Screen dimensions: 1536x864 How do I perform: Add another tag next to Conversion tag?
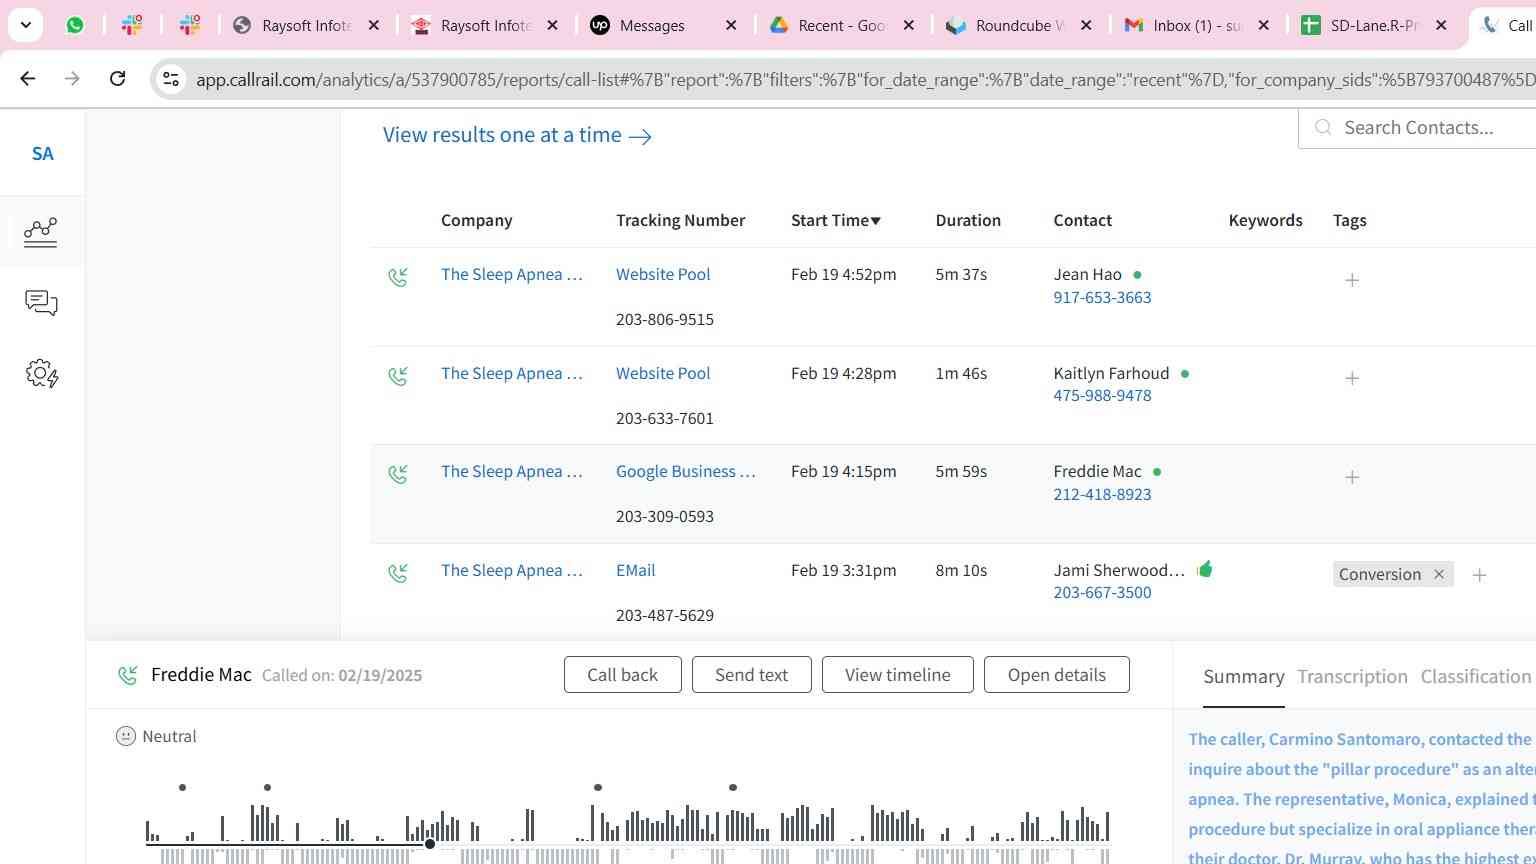1479,575
